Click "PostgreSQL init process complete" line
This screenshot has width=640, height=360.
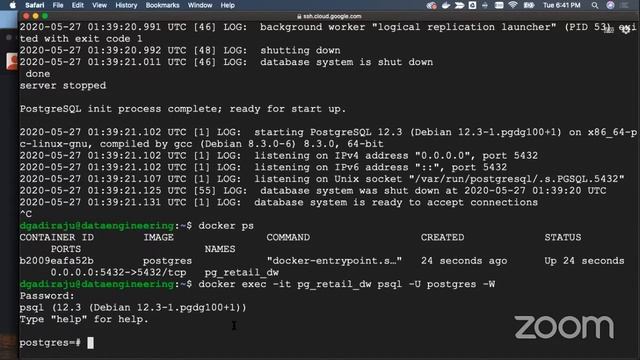183,109
